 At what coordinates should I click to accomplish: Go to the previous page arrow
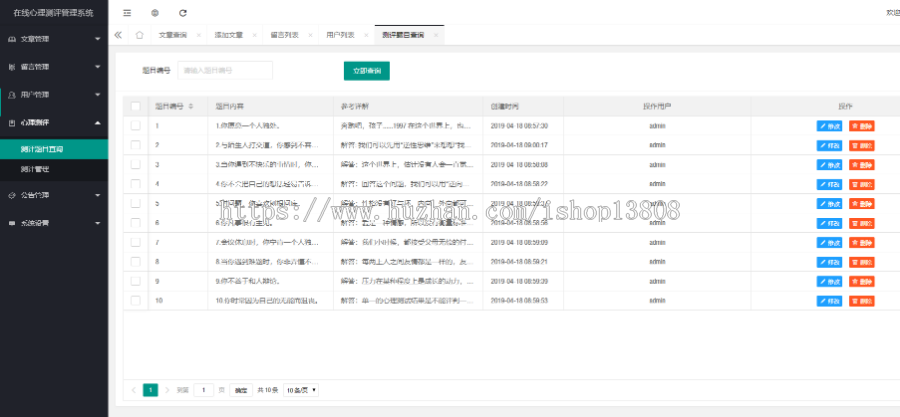(x=133, y=390)
